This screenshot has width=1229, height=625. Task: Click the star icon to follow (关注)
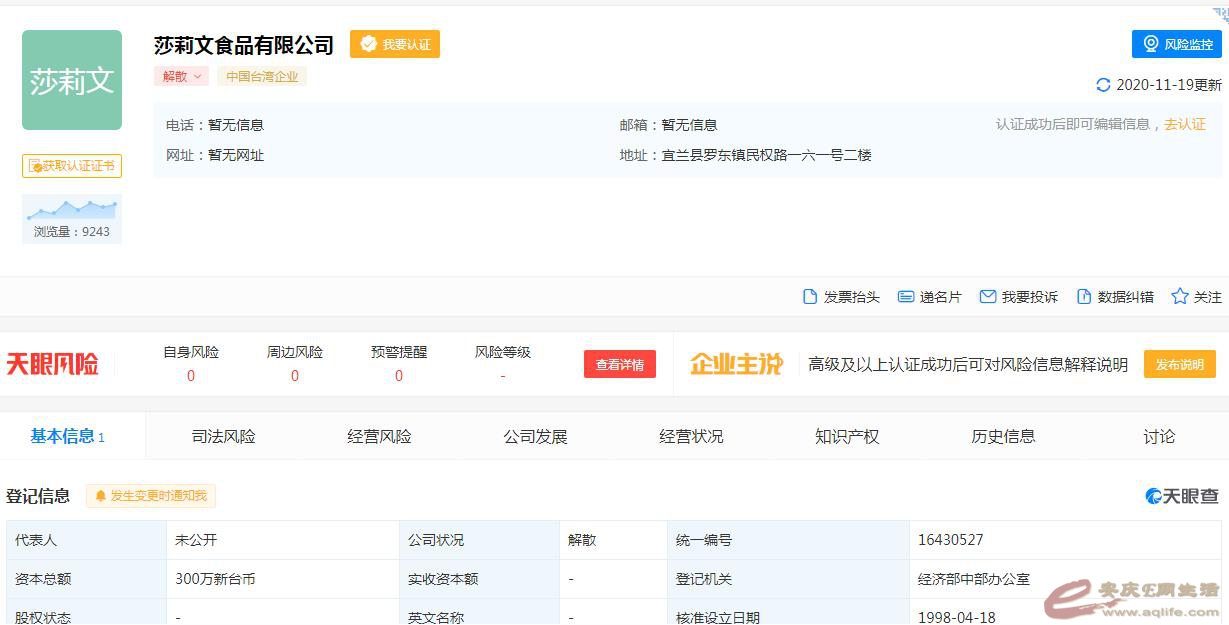(1180, 297)
